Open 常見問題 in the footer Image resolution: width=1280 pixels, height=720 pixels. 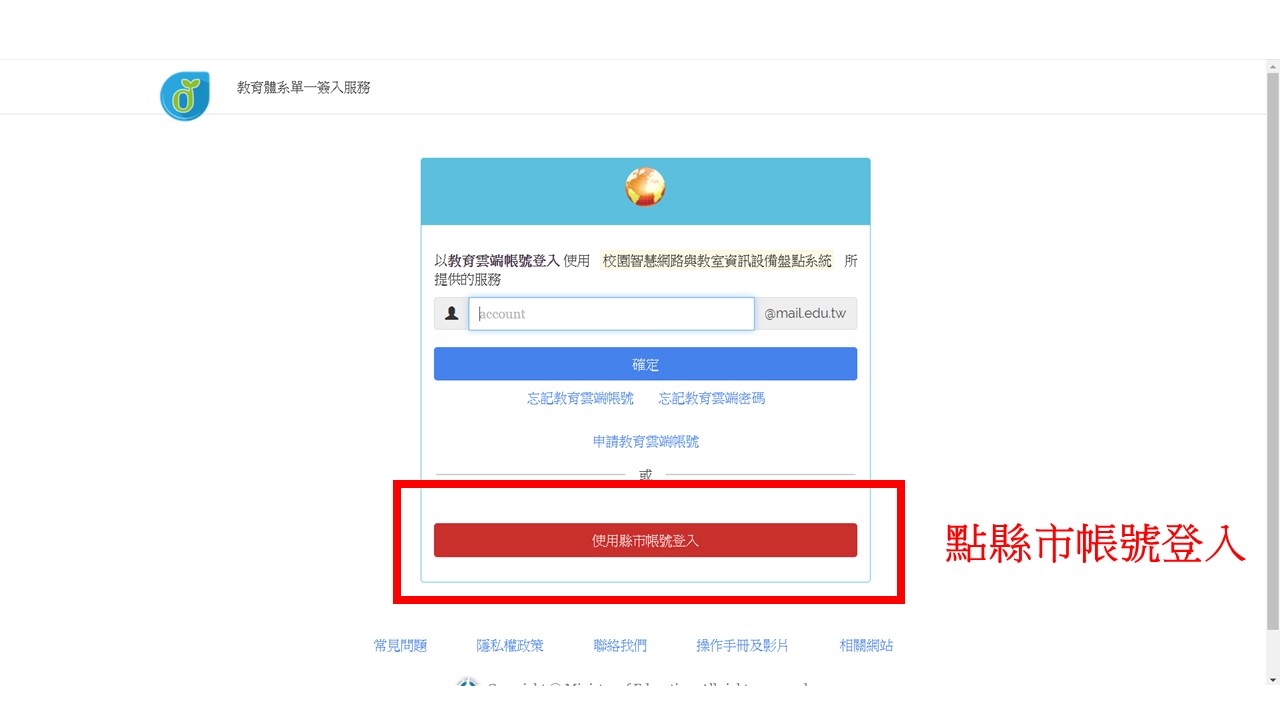(400, 646)
